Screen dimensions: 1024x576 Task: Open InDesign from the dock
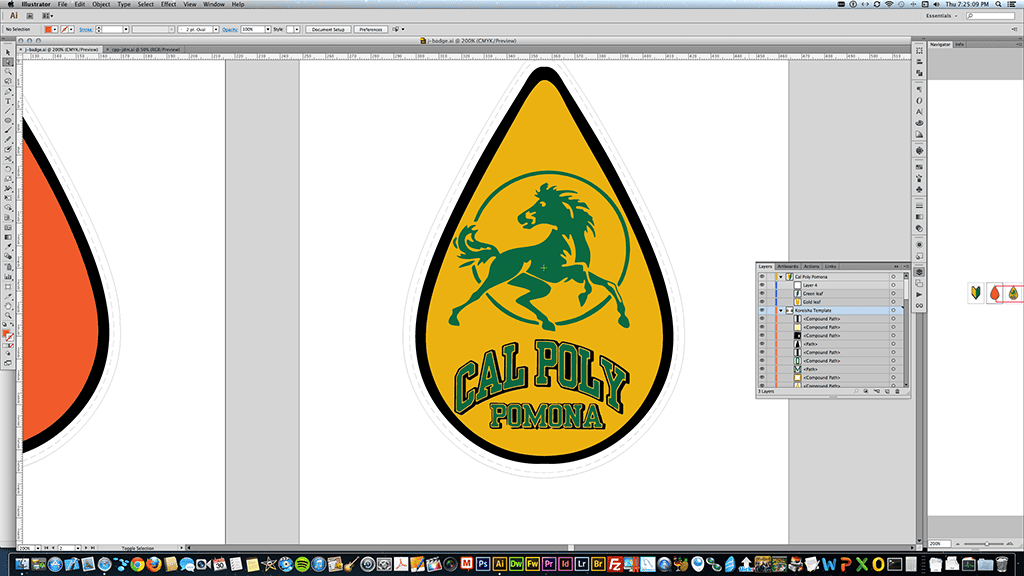[565, 564]
